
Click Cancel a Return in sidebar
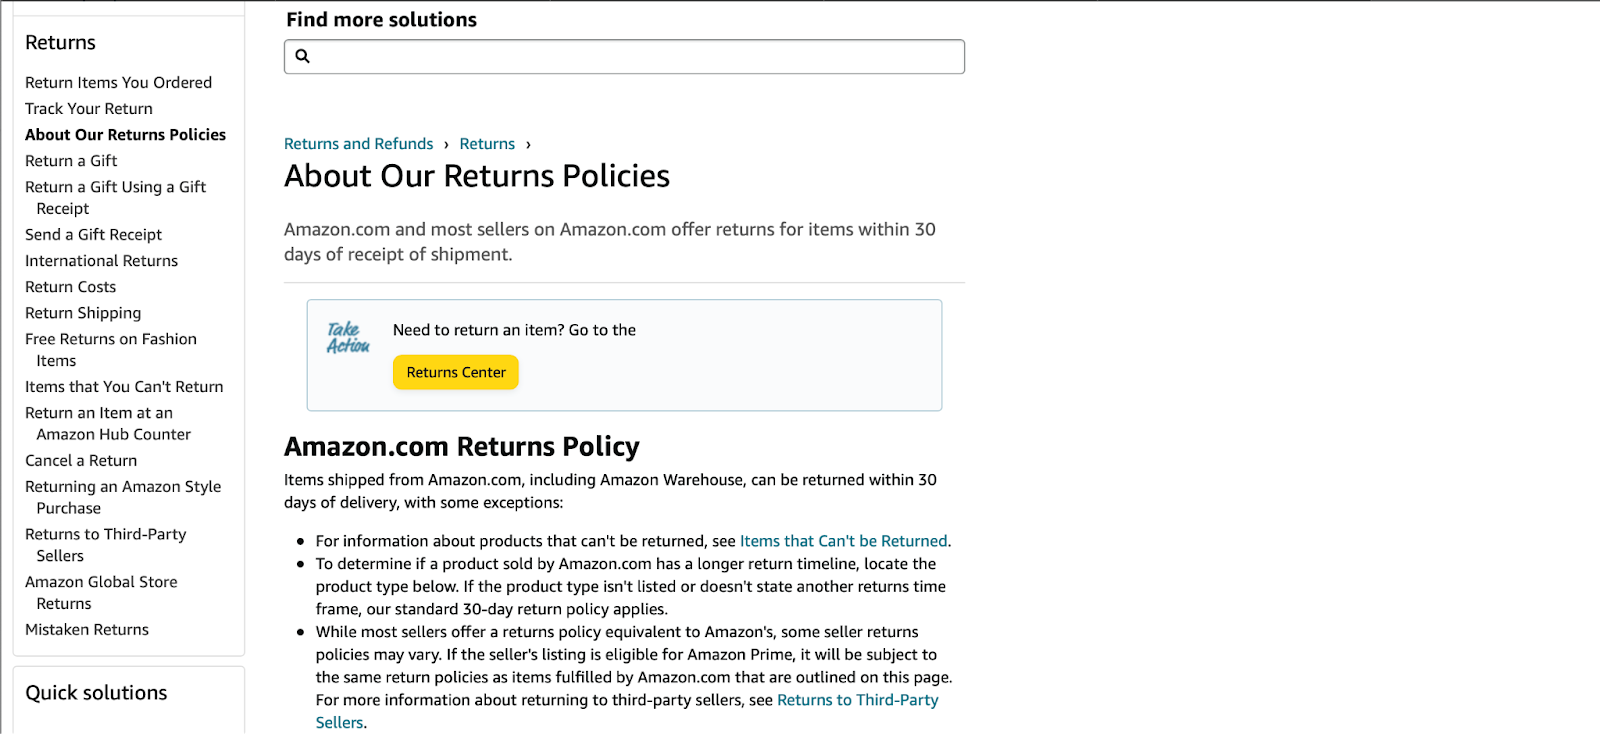pos(81,461)
